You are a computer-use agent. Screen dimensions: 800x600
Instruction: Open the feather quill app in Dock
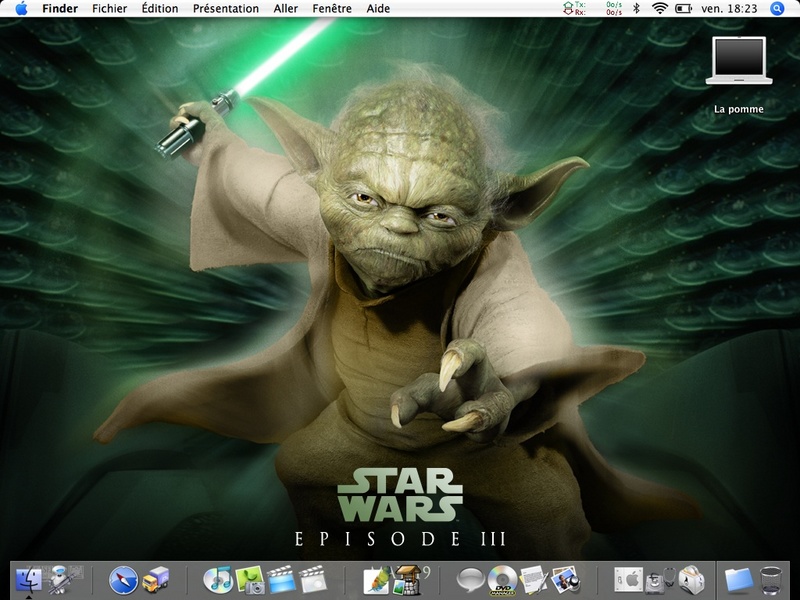coord(376,580)
